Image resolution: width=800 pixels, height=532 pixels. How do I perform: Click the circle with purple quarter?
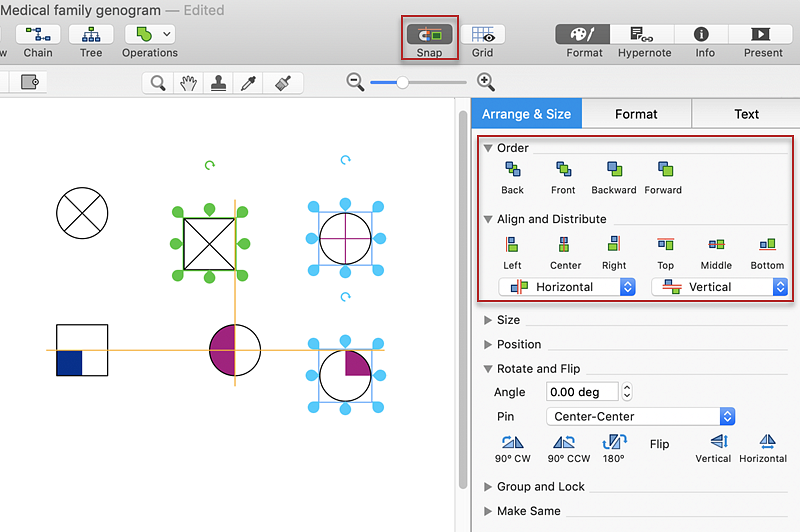tap(345, 375)
